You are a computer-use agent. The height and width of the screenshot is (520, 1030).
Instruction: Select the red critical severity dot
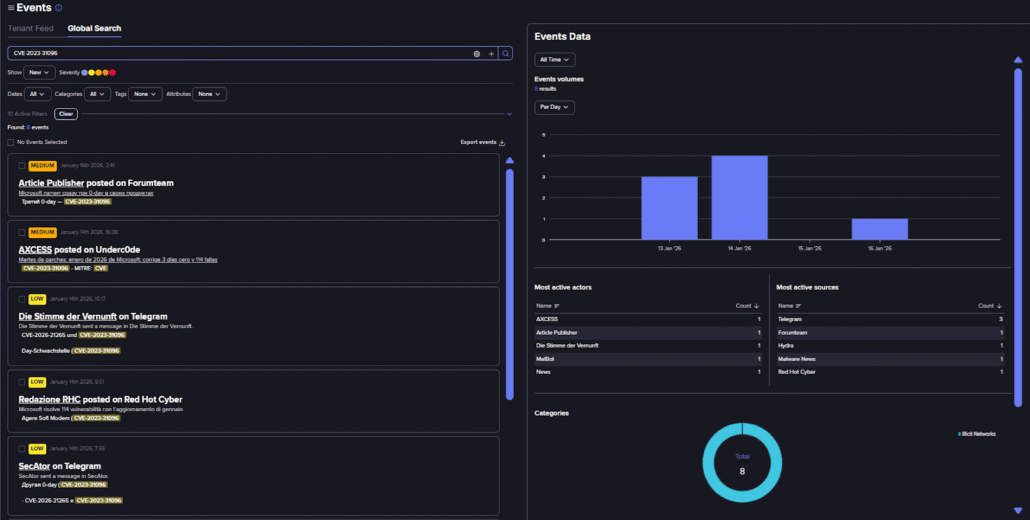point(113,73)
